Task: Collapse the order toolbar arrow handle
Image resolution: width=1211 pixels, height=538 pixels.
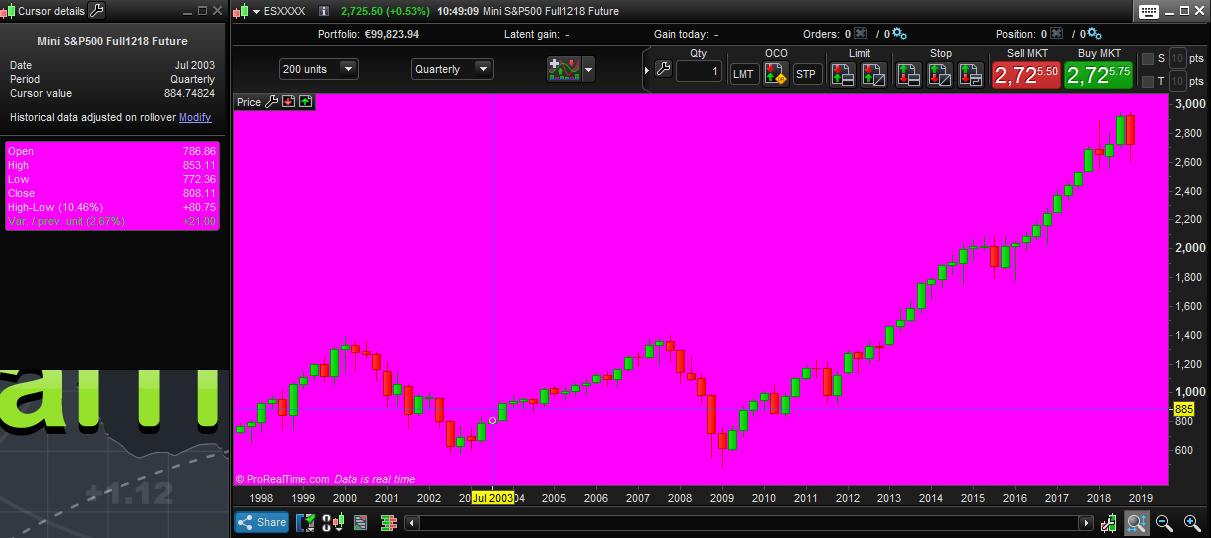Action: pyautogui.click(x=645, y=70)
